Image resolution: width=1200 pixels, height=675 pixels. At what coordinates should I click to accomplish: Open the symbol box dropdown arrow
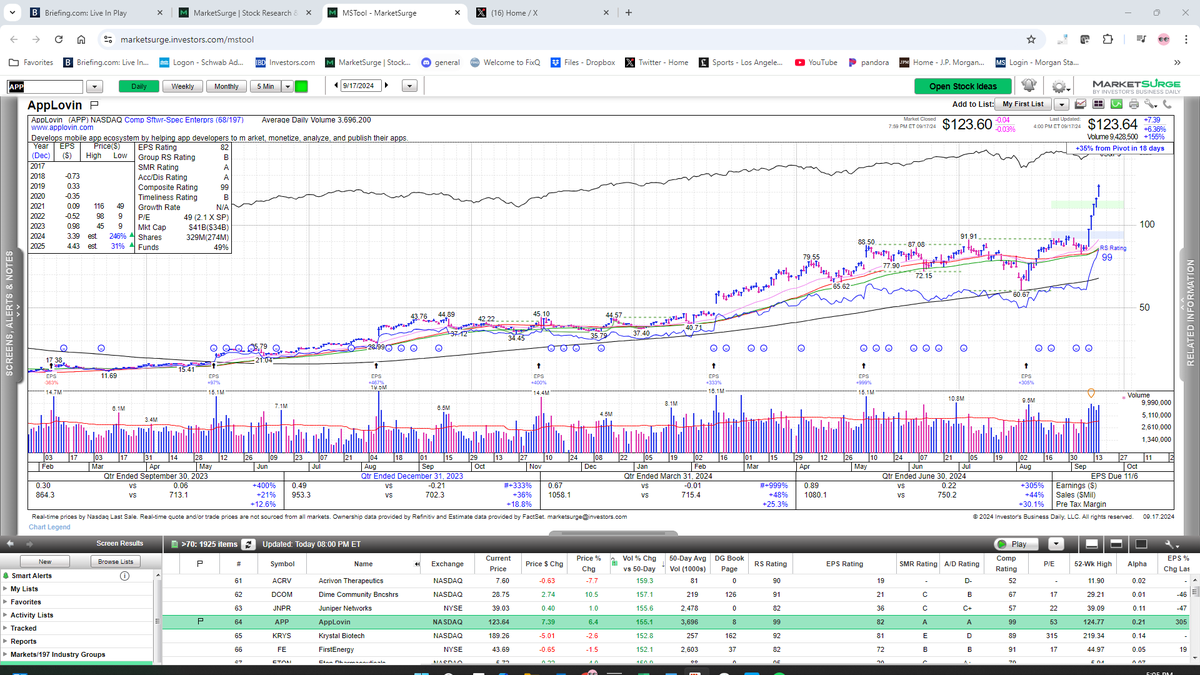point(95,86)
